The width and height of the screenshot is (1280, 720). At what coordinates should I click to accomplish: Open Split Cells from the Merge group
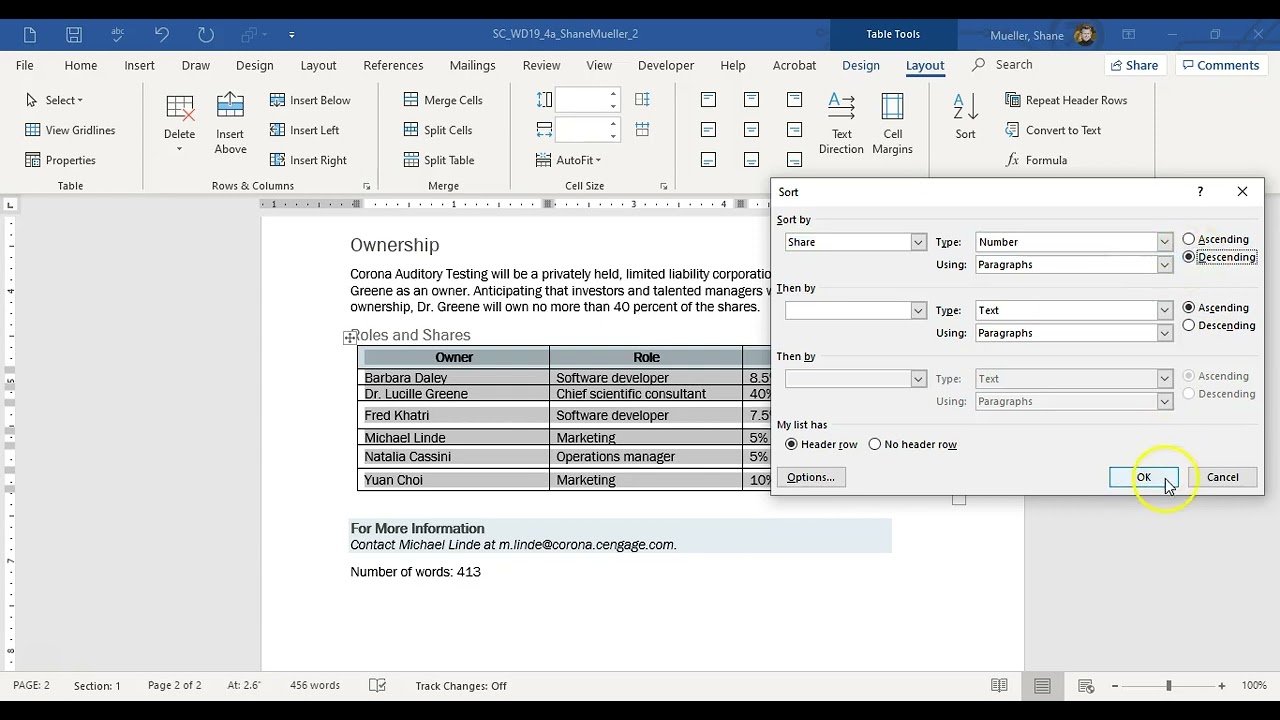tap(438, 130)
